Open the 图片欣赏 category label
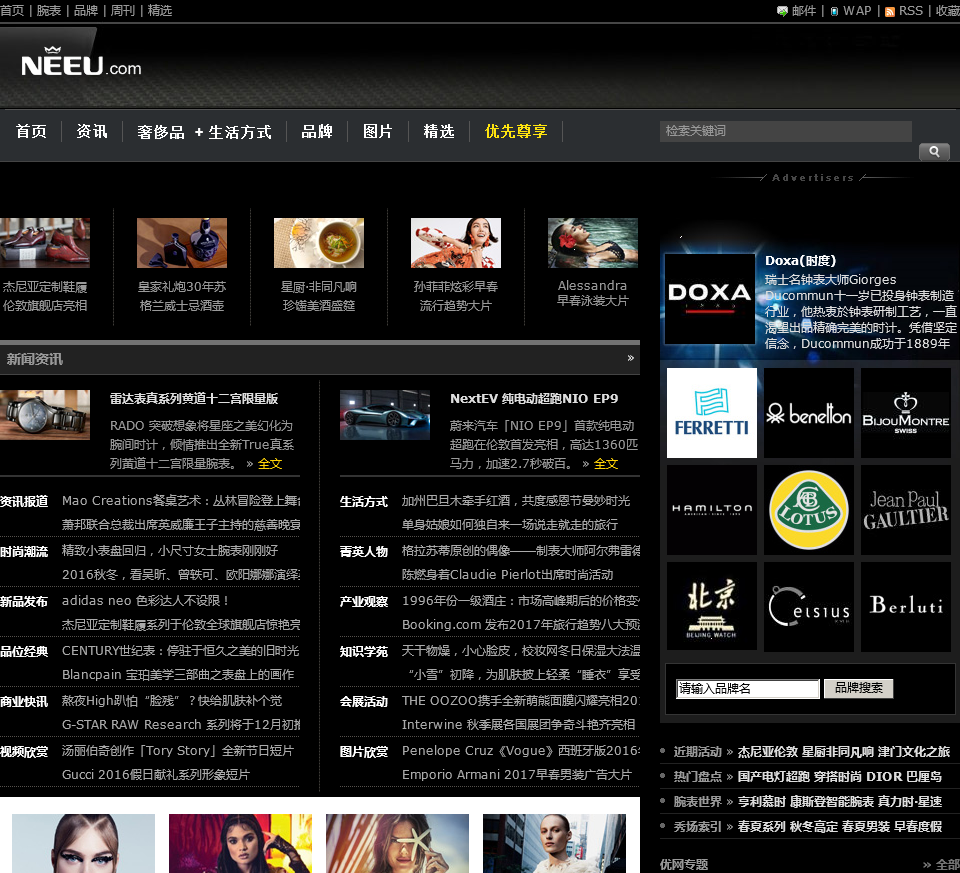 point(364,752)
